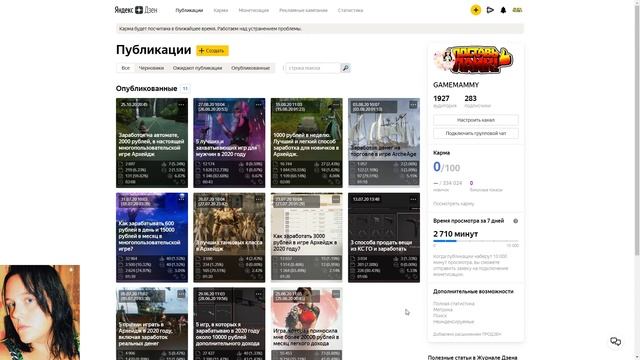Image resolution: width=640 pixels, height=360 pixels.
Task: Open Посмотреть карму link
Action: point(453,203)
